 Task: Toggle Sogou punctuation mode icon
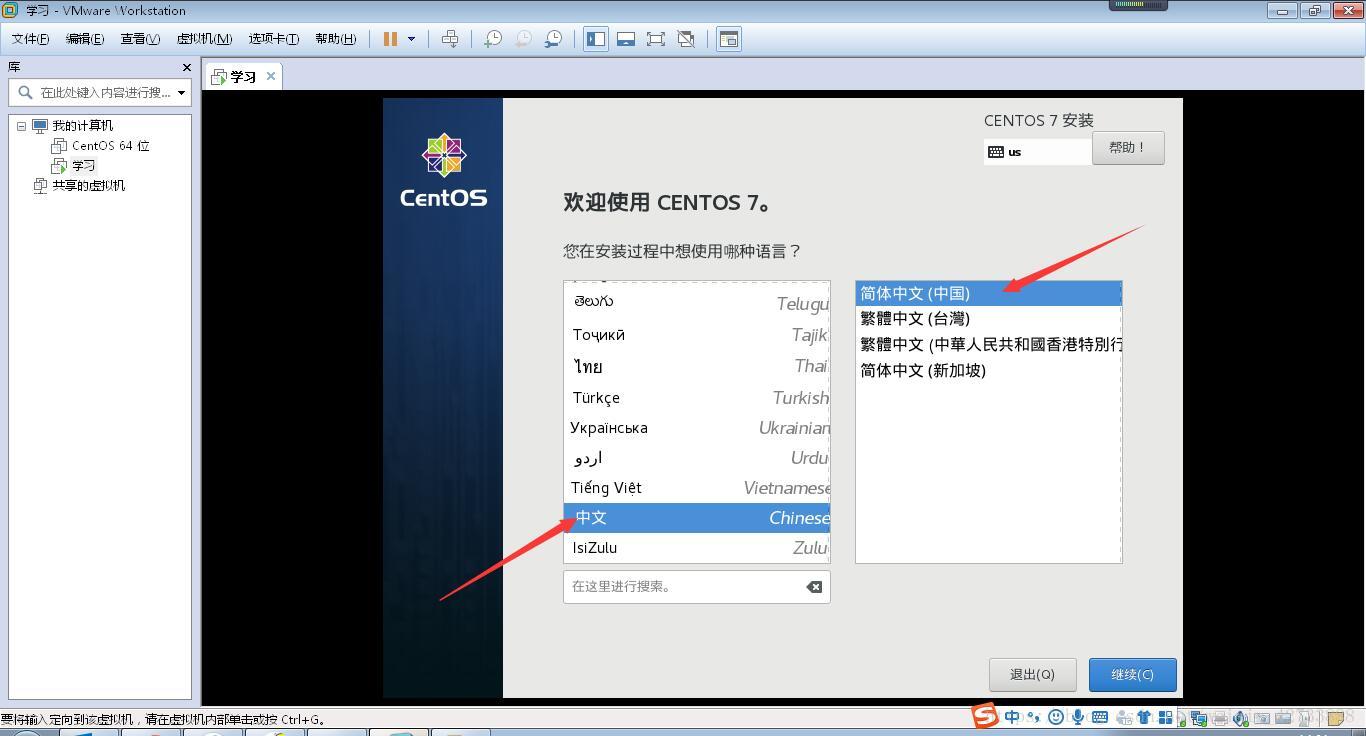click(1033, 717)
